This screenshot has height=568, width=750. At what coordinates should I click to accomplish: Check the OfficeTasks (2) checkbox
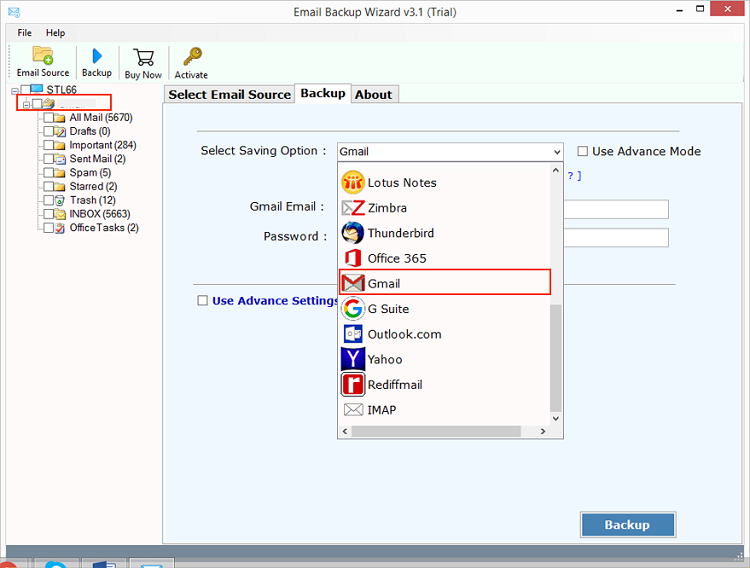48,228
